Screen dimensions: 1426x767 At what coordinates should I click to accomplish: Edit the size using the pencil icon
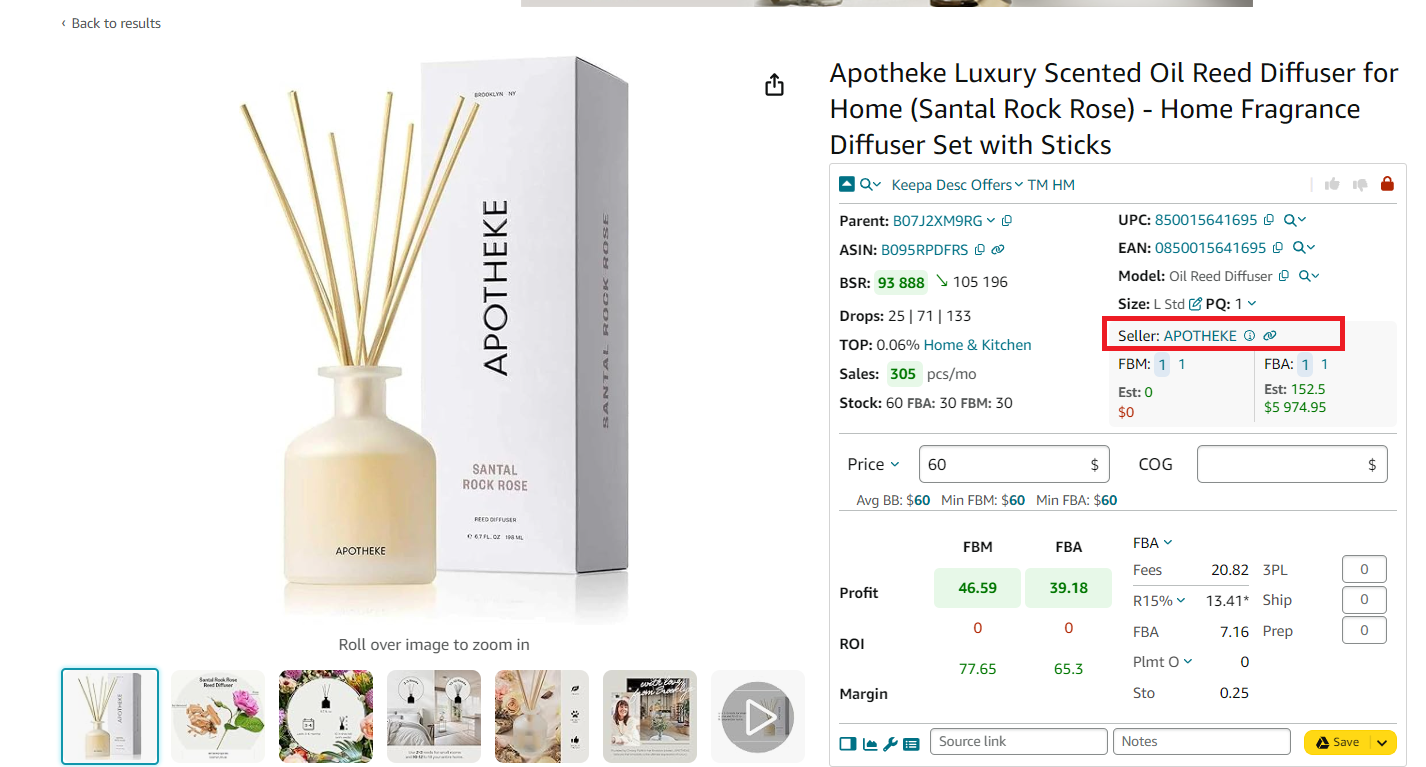1195,304
